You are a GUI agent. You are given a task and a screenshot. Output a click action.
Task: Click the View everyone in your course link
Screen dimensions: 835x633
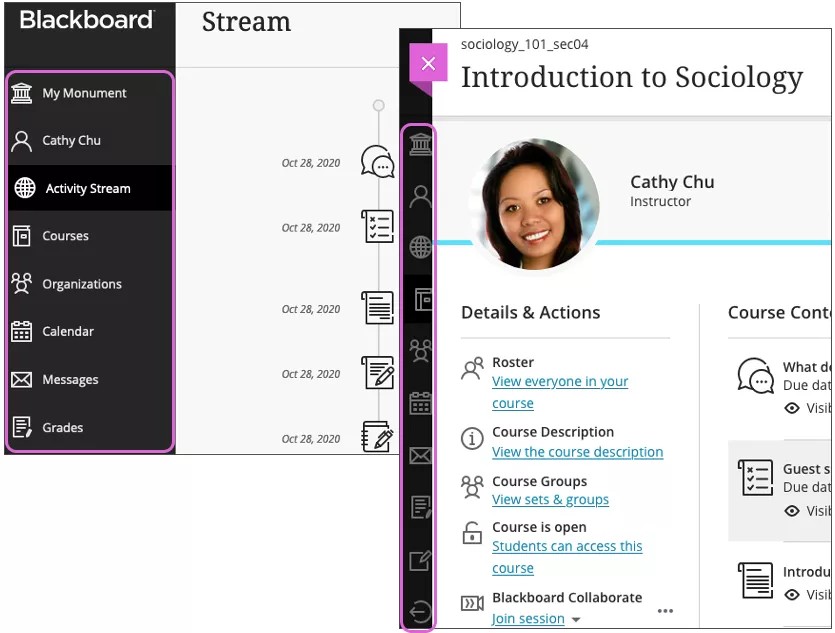560,381
